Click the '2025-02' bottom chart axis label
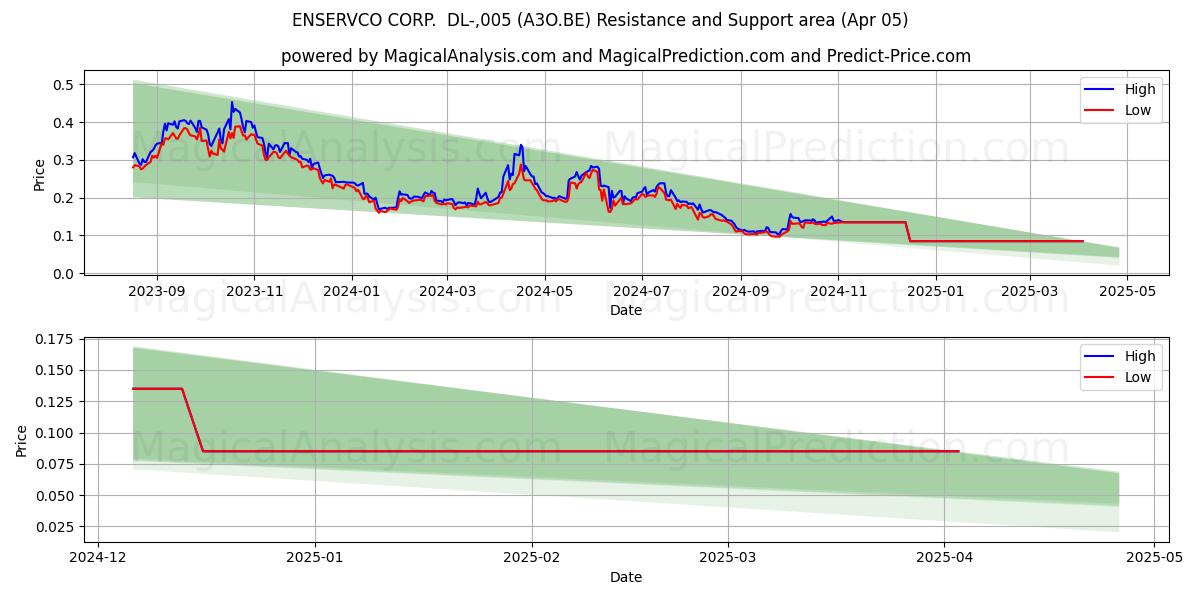The image size is (1200, 600). point(532,558)
